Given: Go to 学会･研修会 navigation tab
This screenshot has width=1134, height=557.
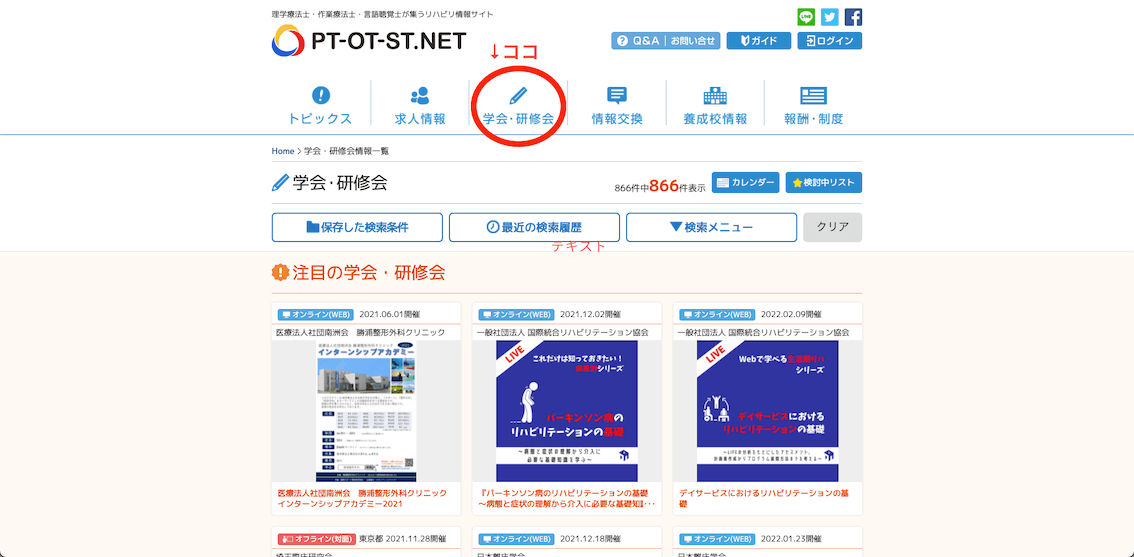Looking at the screenshot, I should coord(518,106).
